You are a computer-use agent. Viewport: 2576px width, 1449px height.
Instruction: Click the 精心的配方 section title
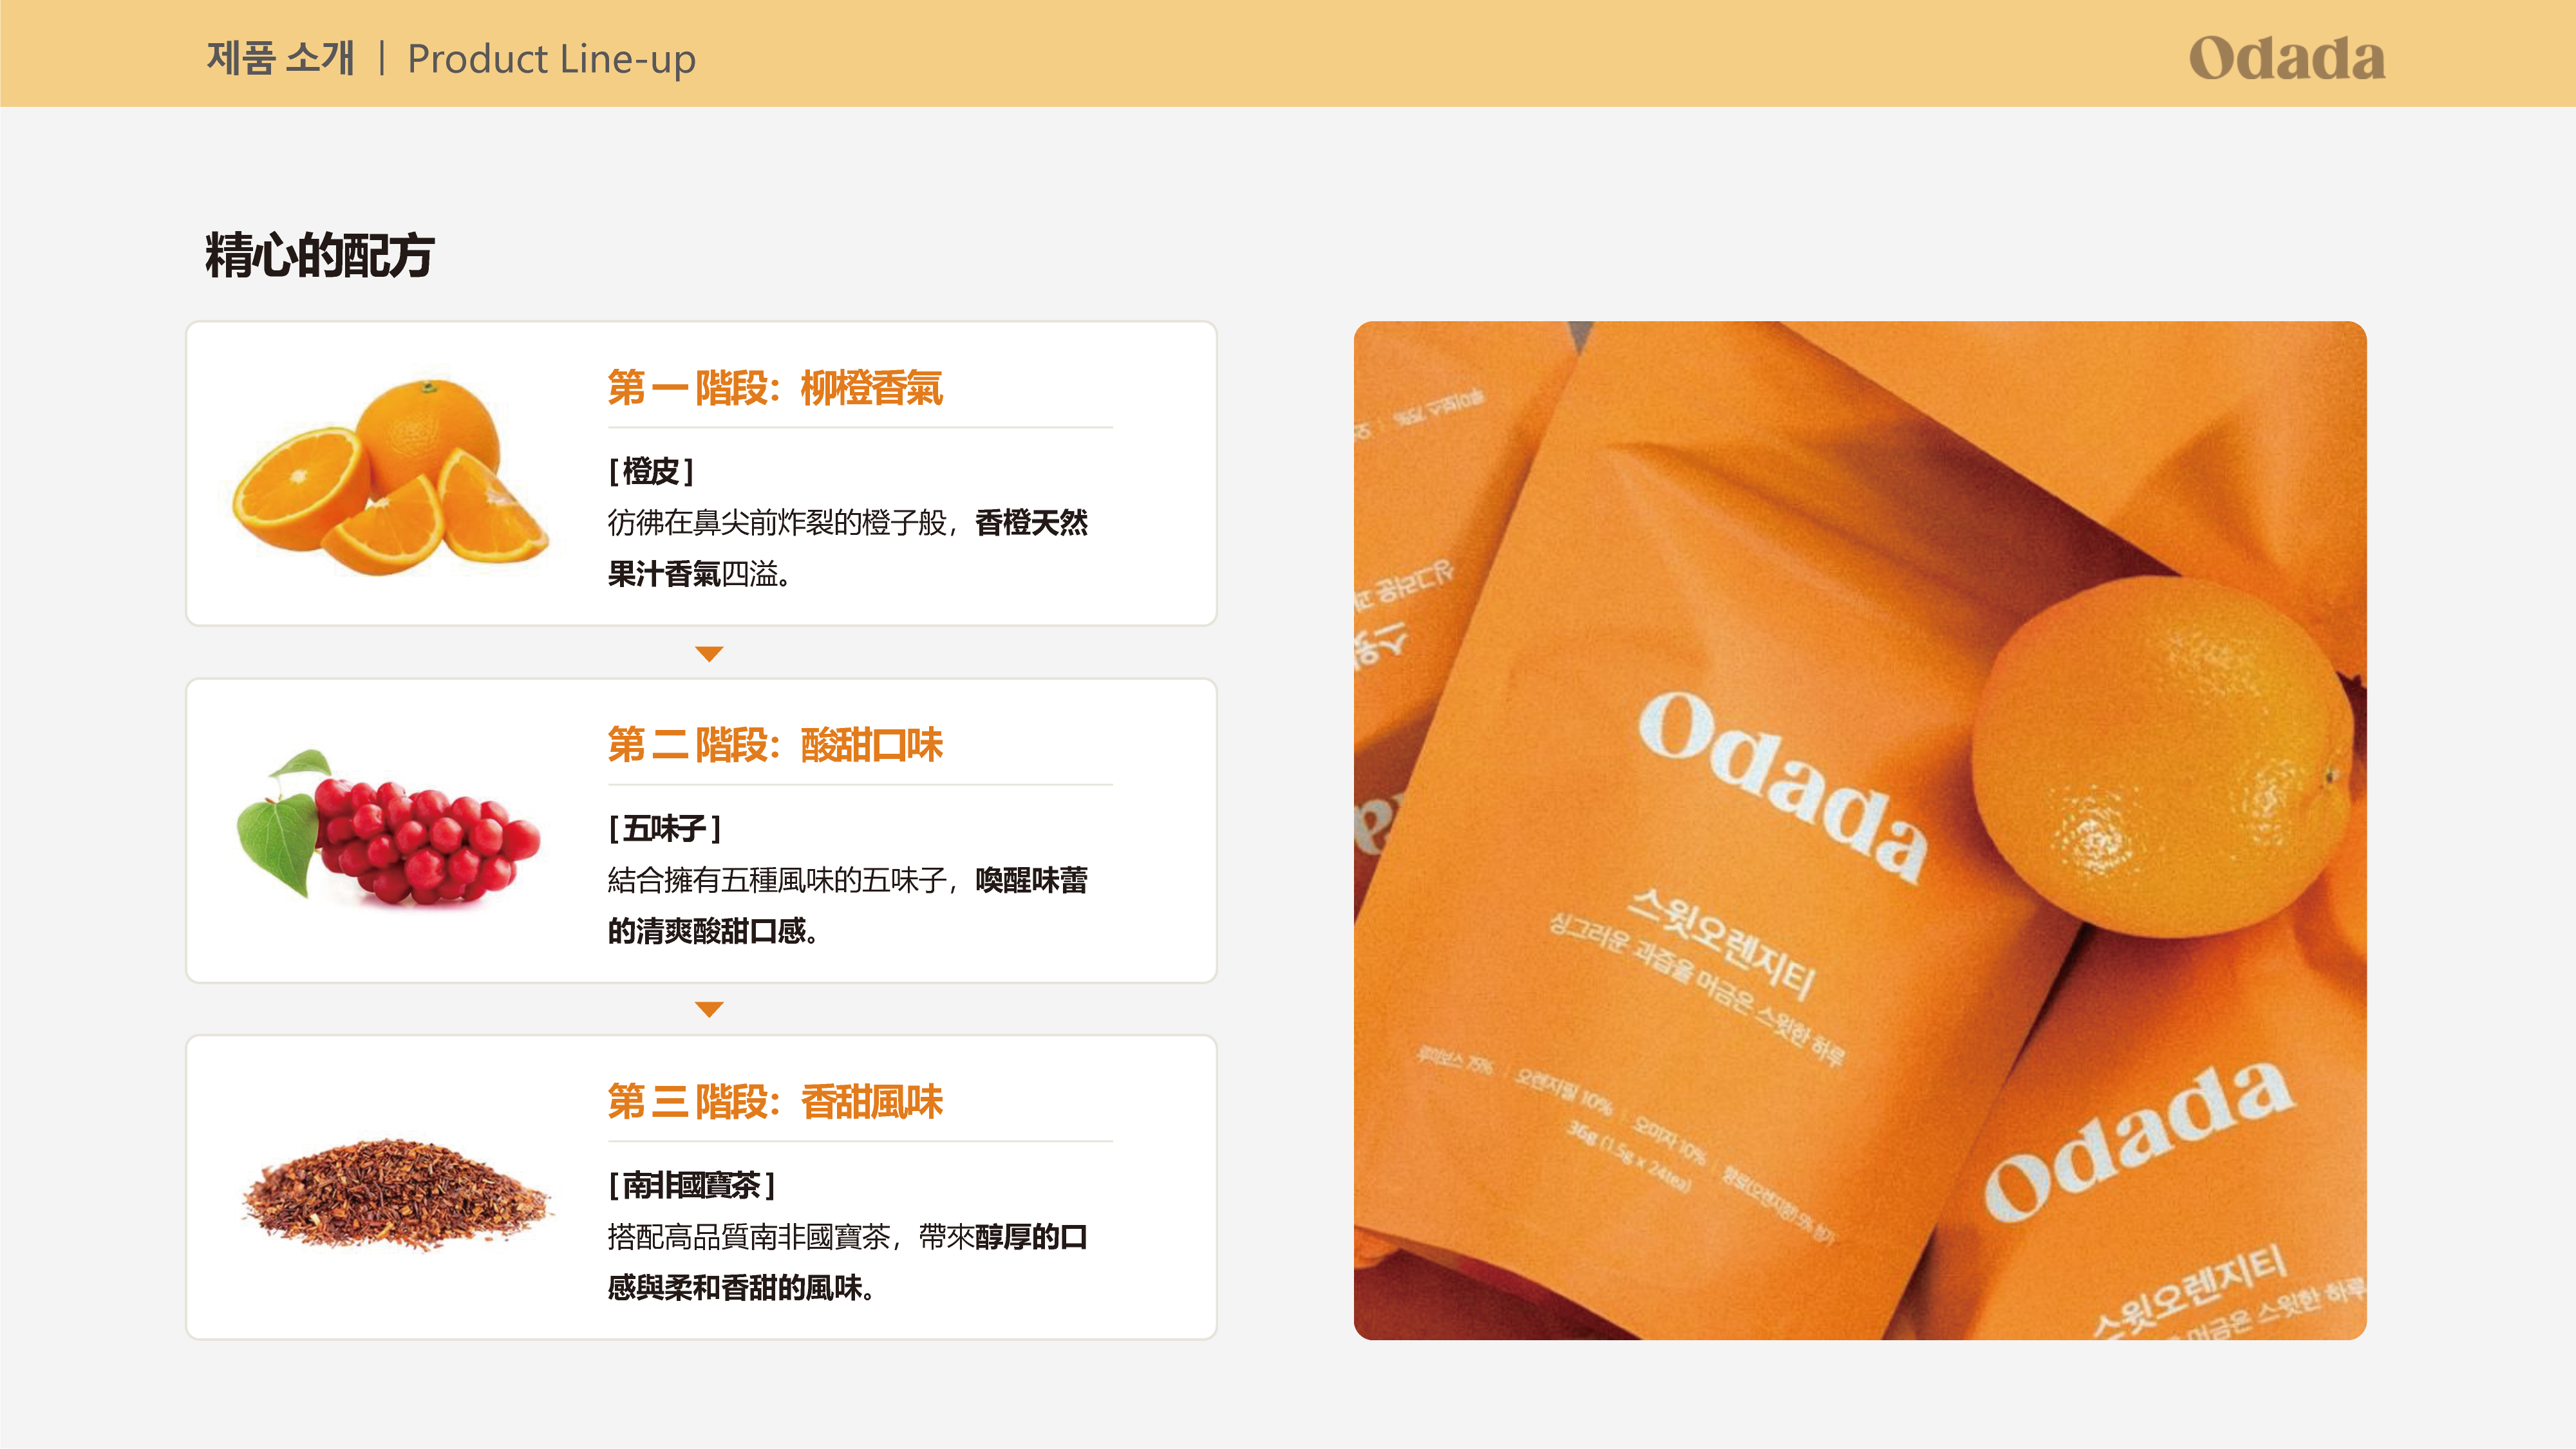point(319,255)
